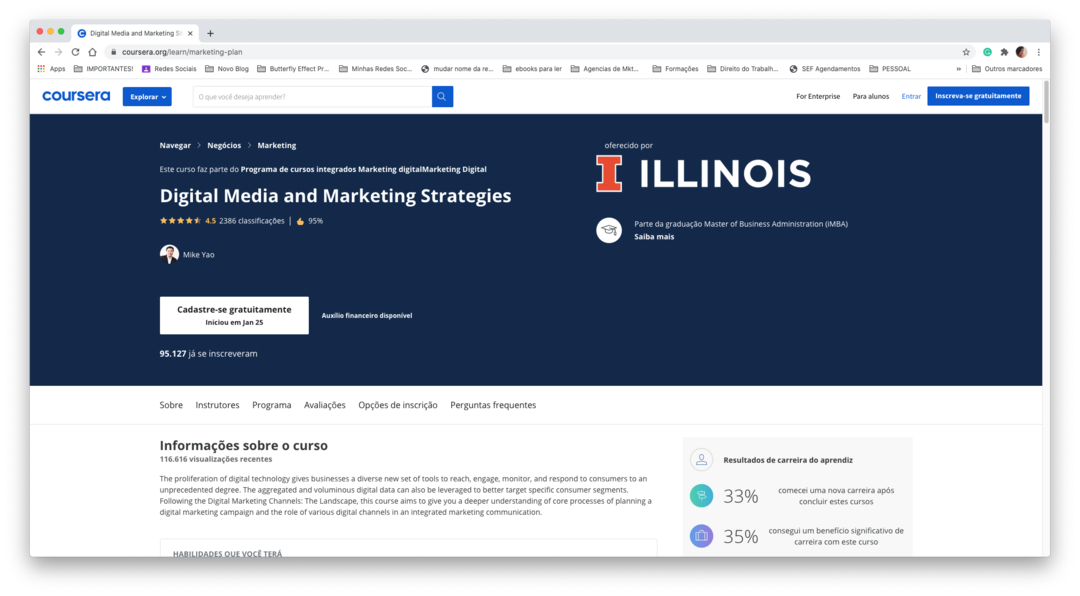This screenshot has width=1080, height=596.
Task: Click Inscreva-se gratuitamente button
Action: tap(978, 96)
